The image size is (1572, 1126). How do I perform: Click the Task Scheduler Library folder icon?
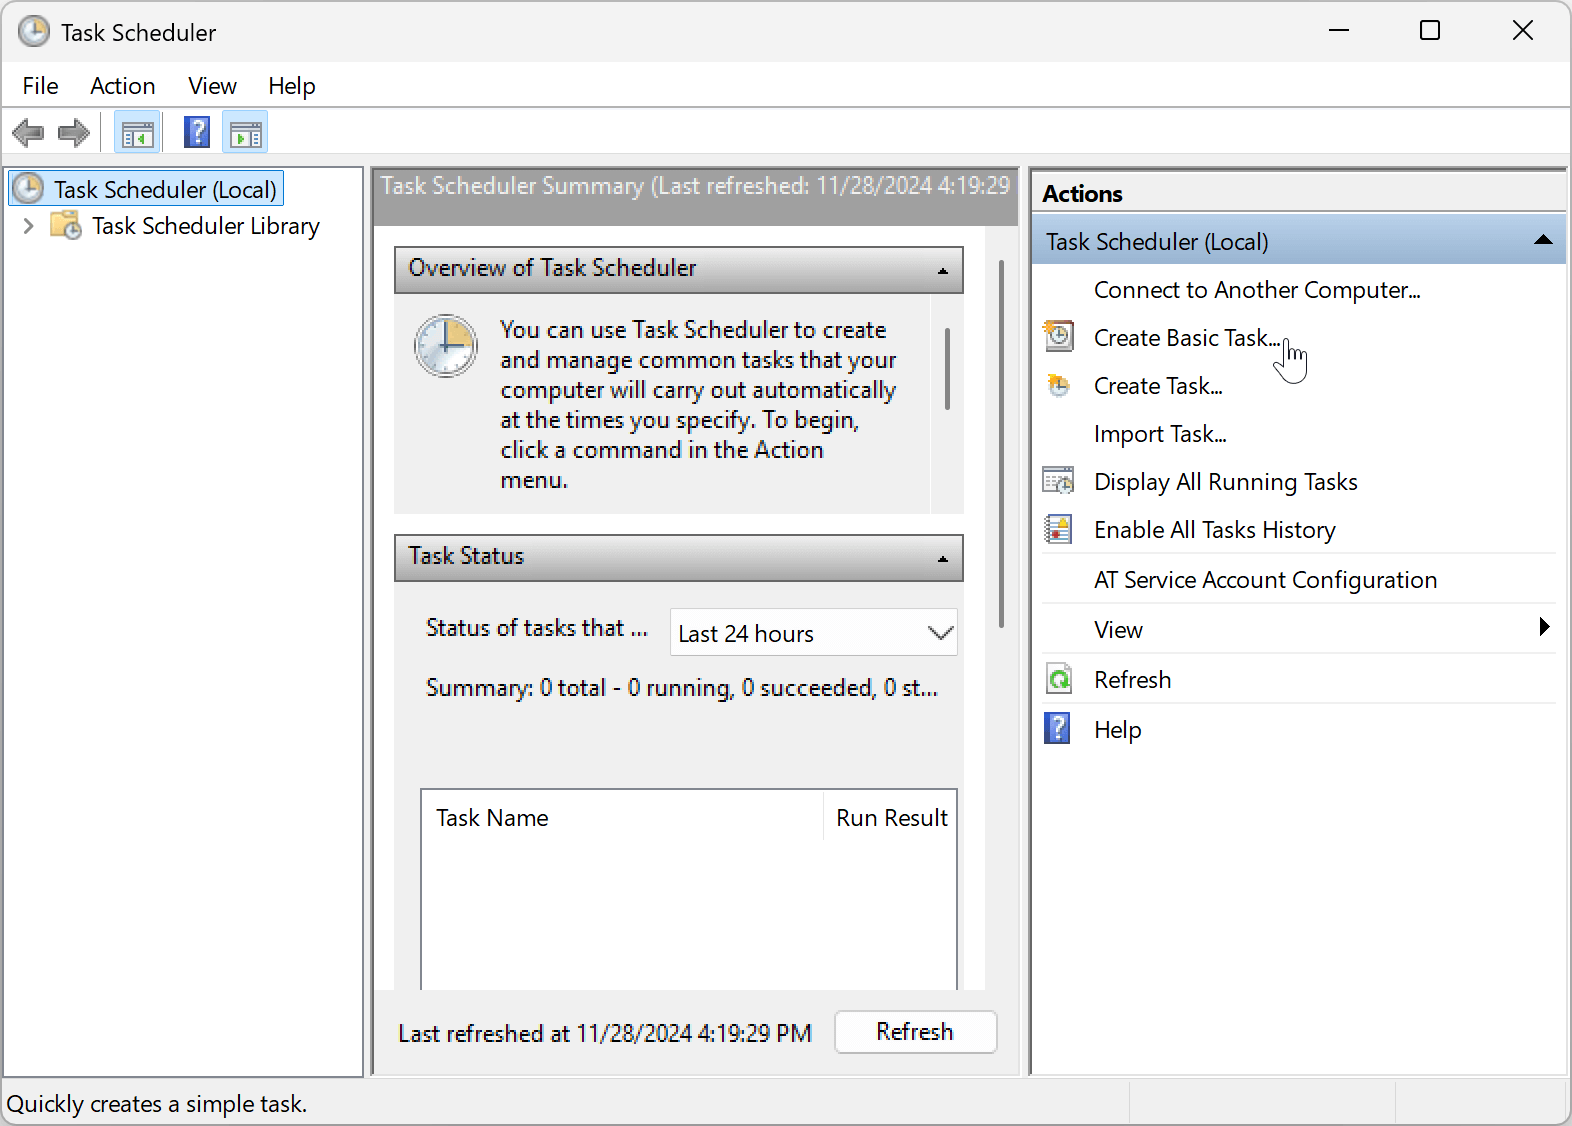[66, 225]
